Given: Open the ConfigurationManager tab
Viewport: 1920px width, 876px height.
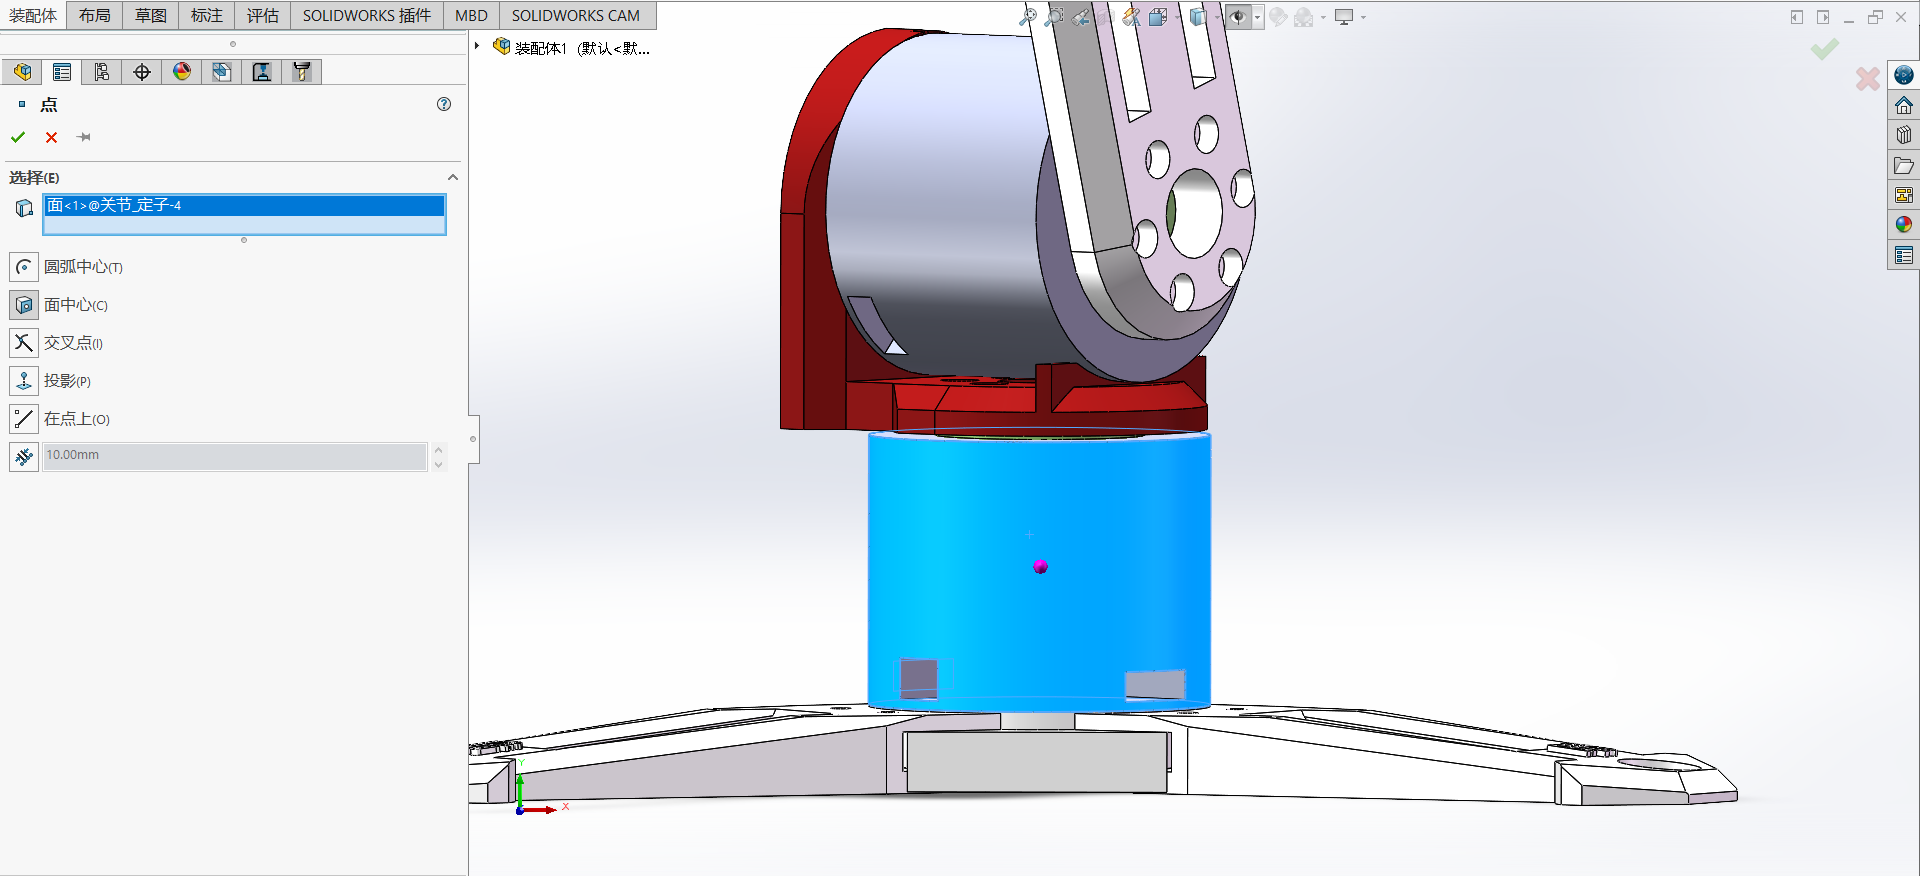Looking at the screenshot, I should pos(102,72).
